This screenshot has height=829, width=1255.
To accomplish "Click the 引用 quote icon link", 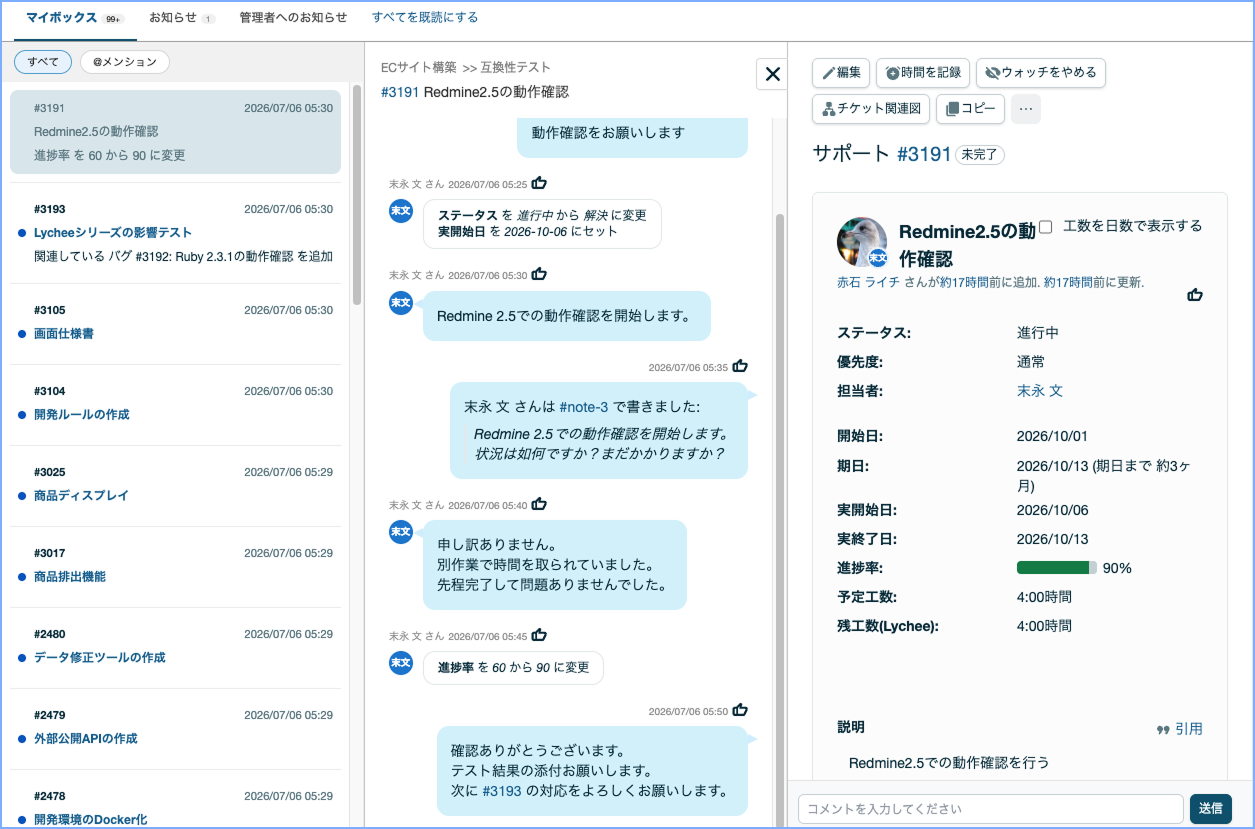I will pyautogui.click(x=1179, y=729).
